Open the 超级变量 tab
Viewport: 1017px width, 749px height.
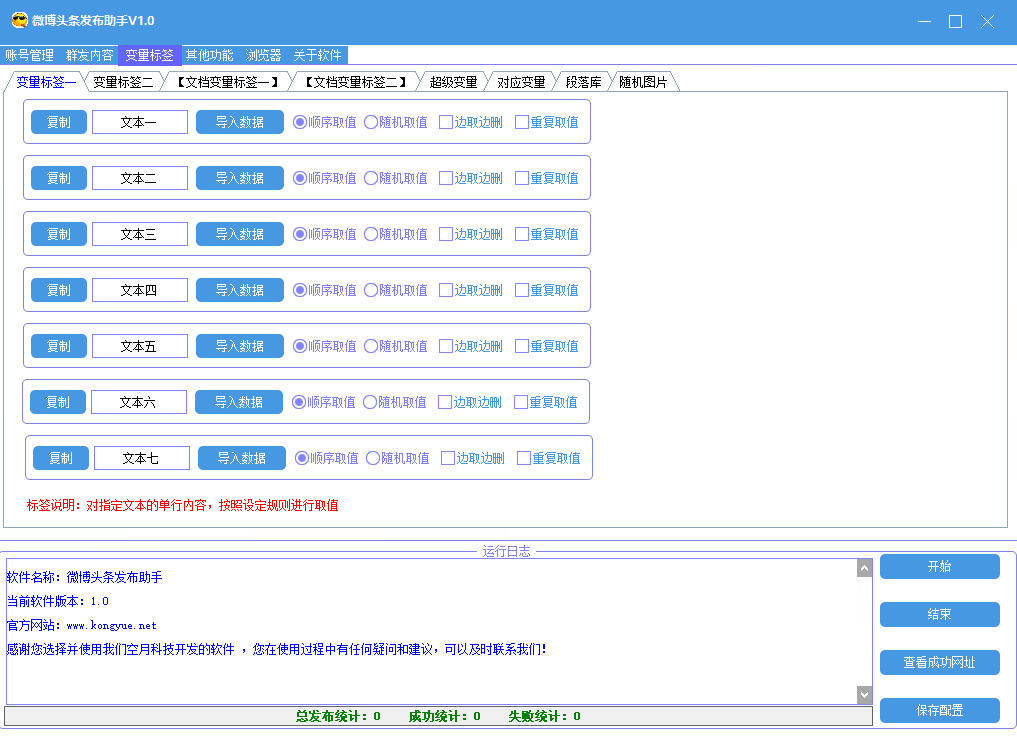tap(453, 82)
